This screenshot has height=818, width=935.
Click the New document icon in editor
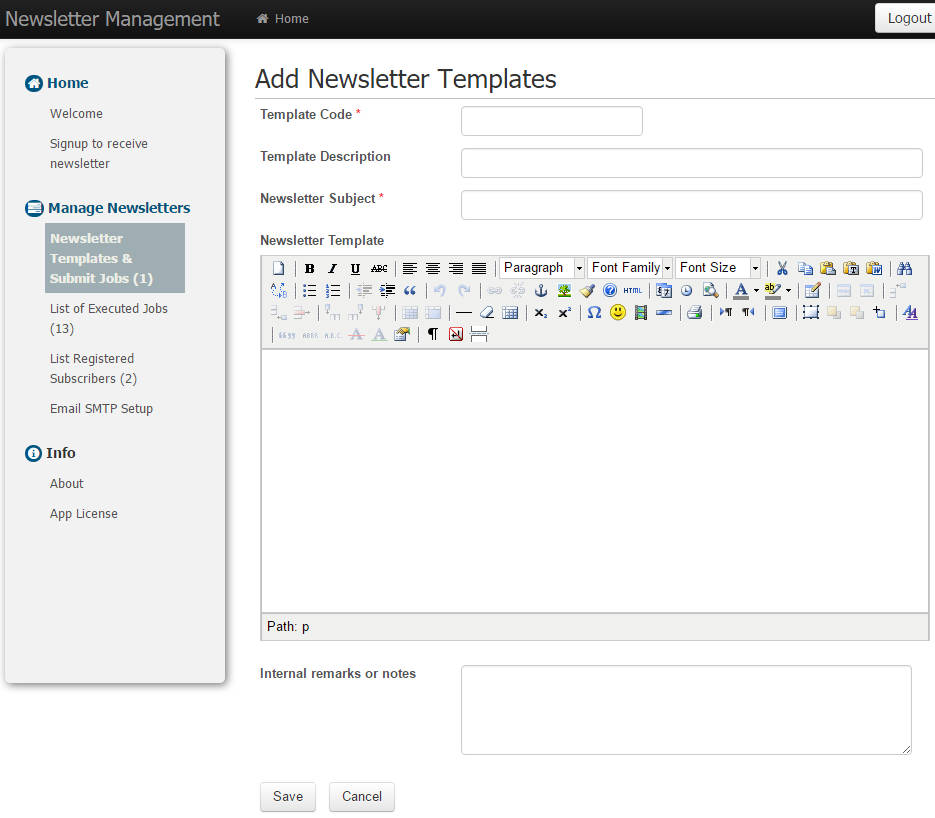278,268
